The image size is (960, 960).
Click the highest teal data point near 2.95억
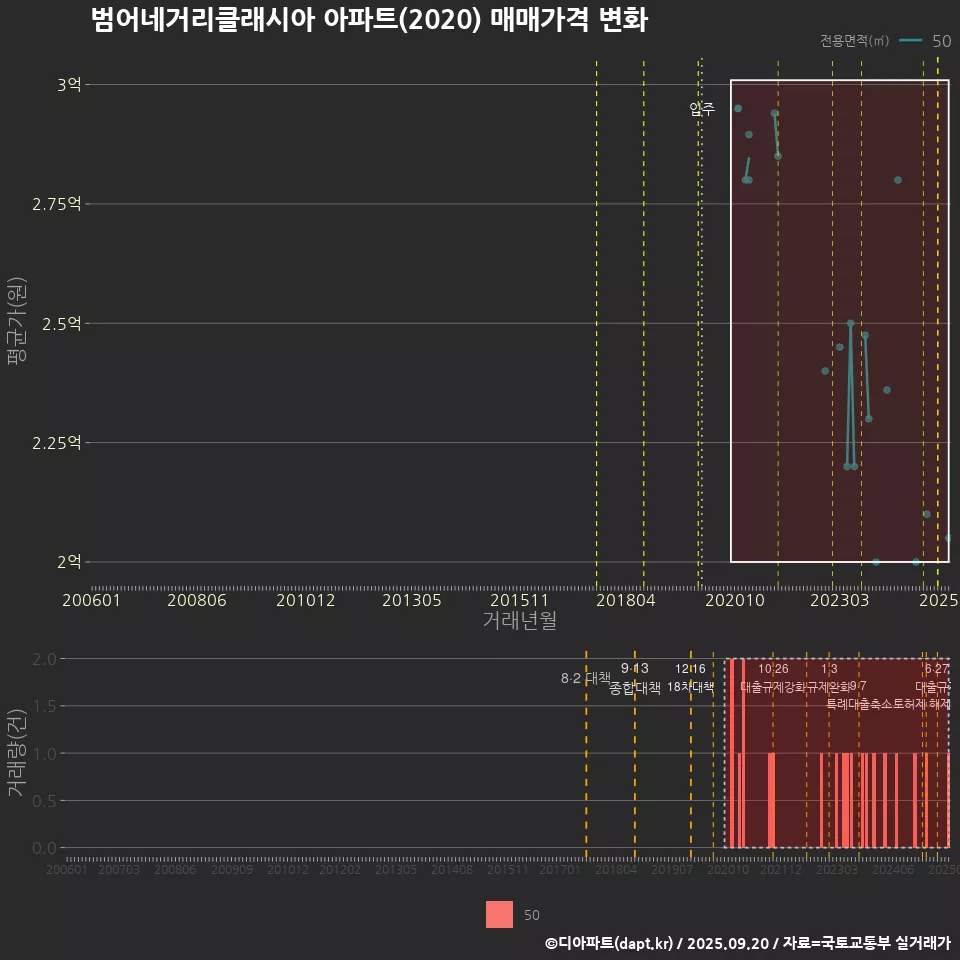pos(738,108)
